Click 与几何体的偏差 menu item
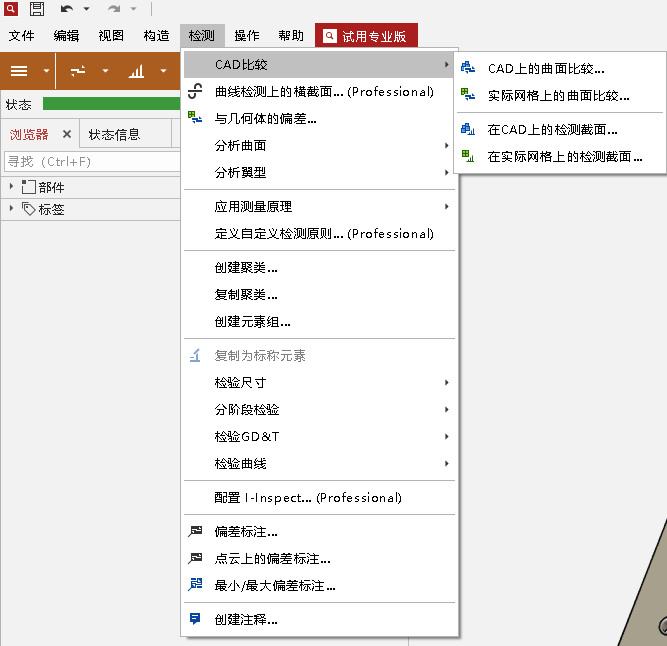This screenshot has width=667, height=646. 266,119
